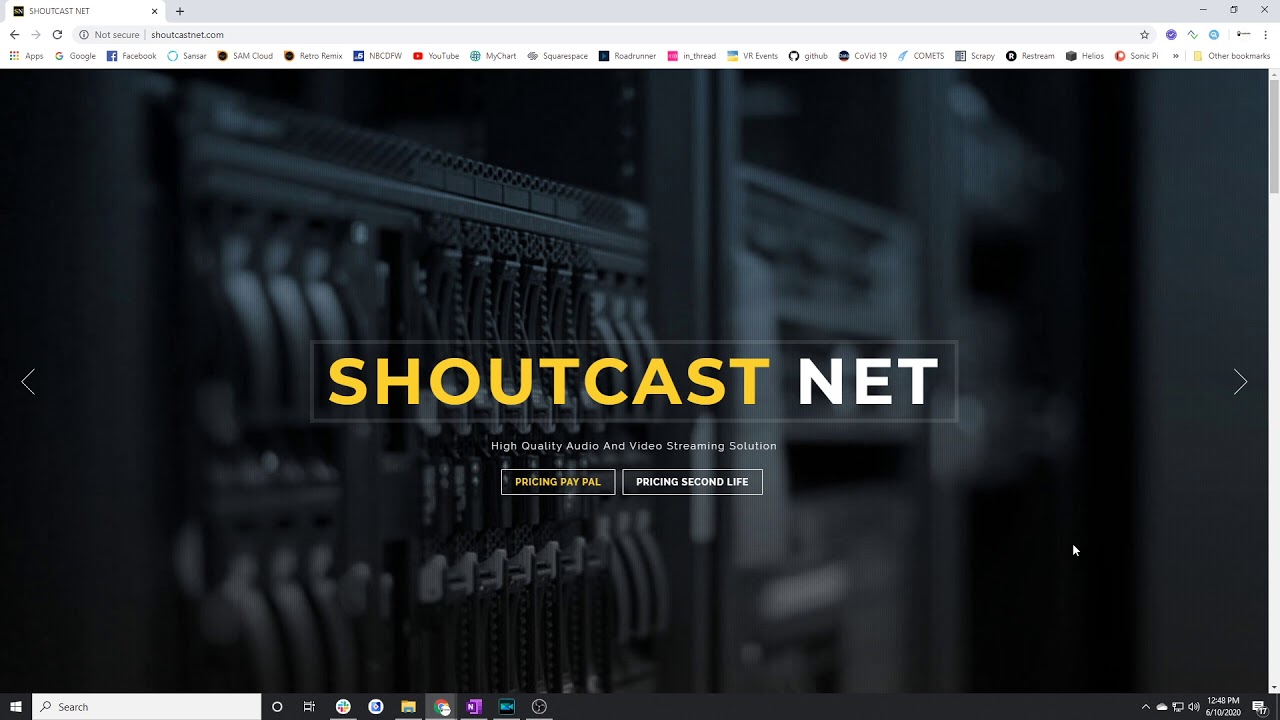Open the Roadrunner bookmark
The width and height of the screenshot is (1280, 720).
628,56
